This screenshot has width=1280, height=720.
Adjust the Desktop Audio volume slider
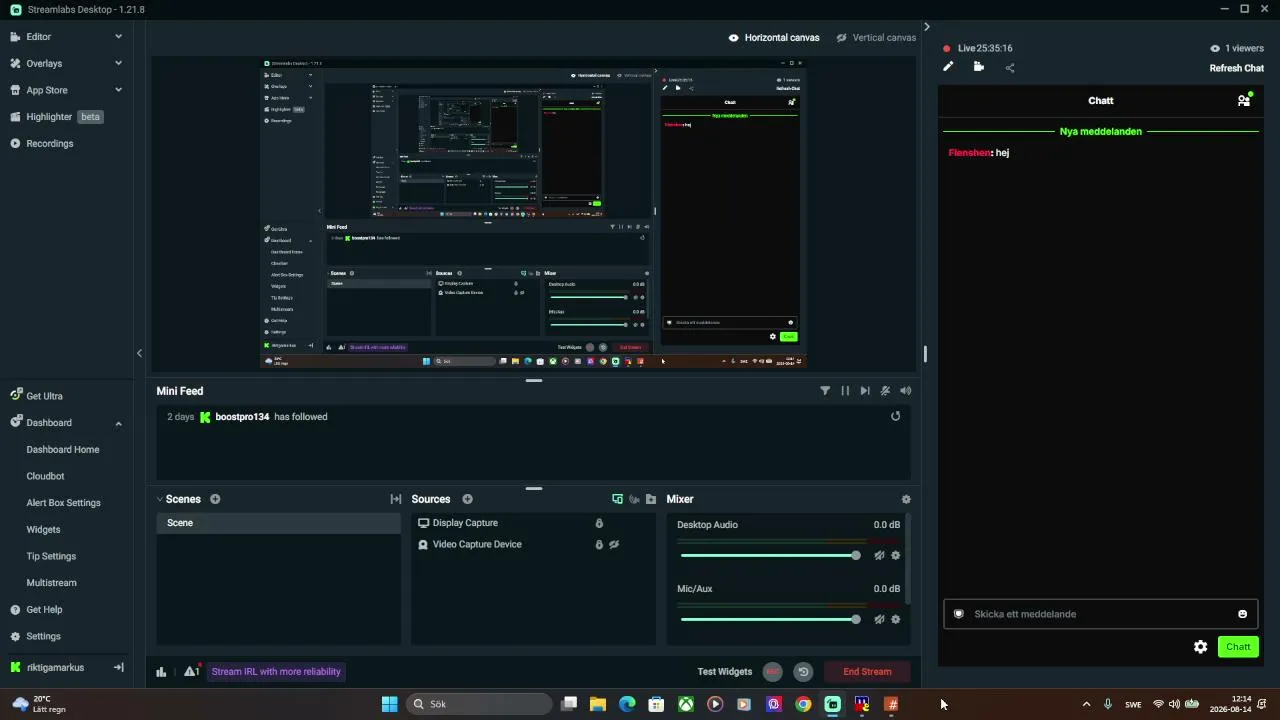click(768, 555)
